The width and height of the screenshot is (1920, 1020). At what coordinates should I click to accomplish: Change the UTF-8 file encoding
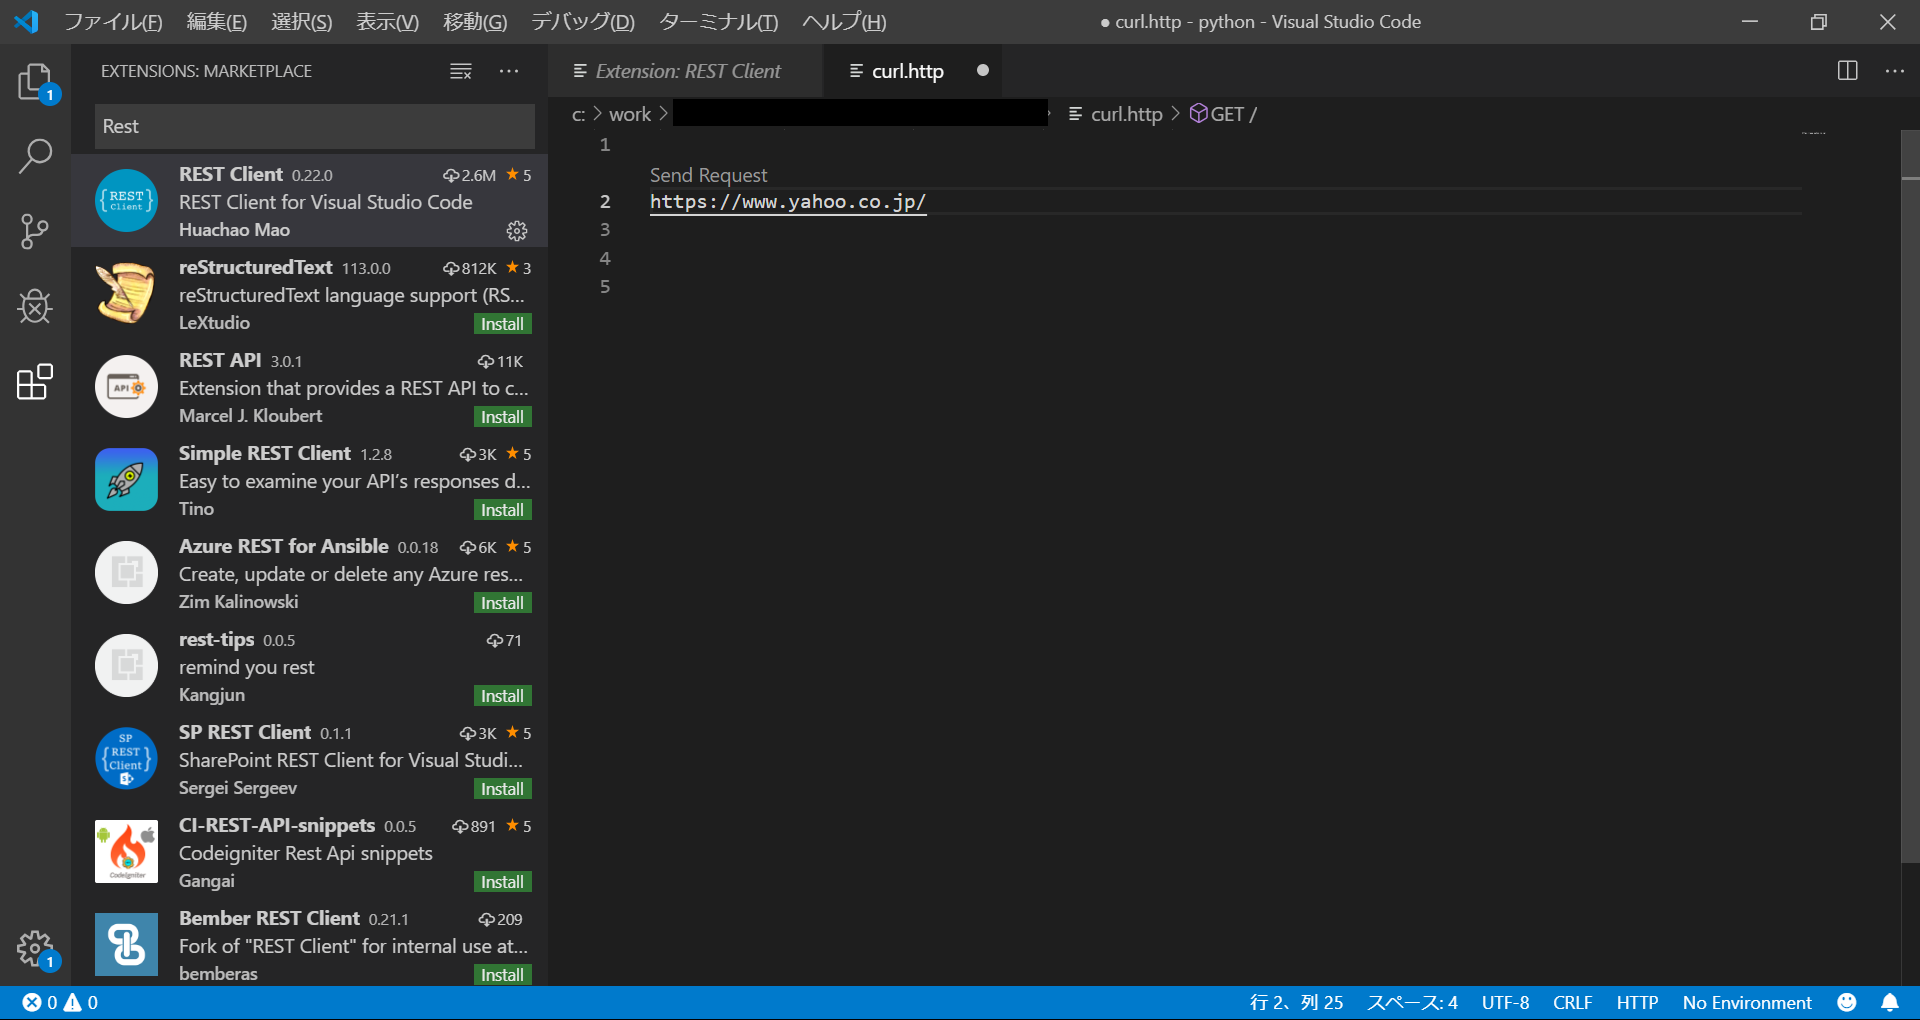pyautogui.click(x=1505, y=1002)
